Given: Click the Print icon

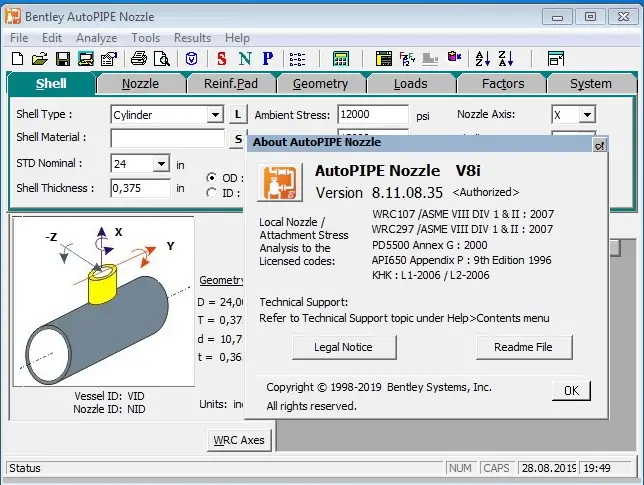Looking at the screenshot, I should coord(139,59).
